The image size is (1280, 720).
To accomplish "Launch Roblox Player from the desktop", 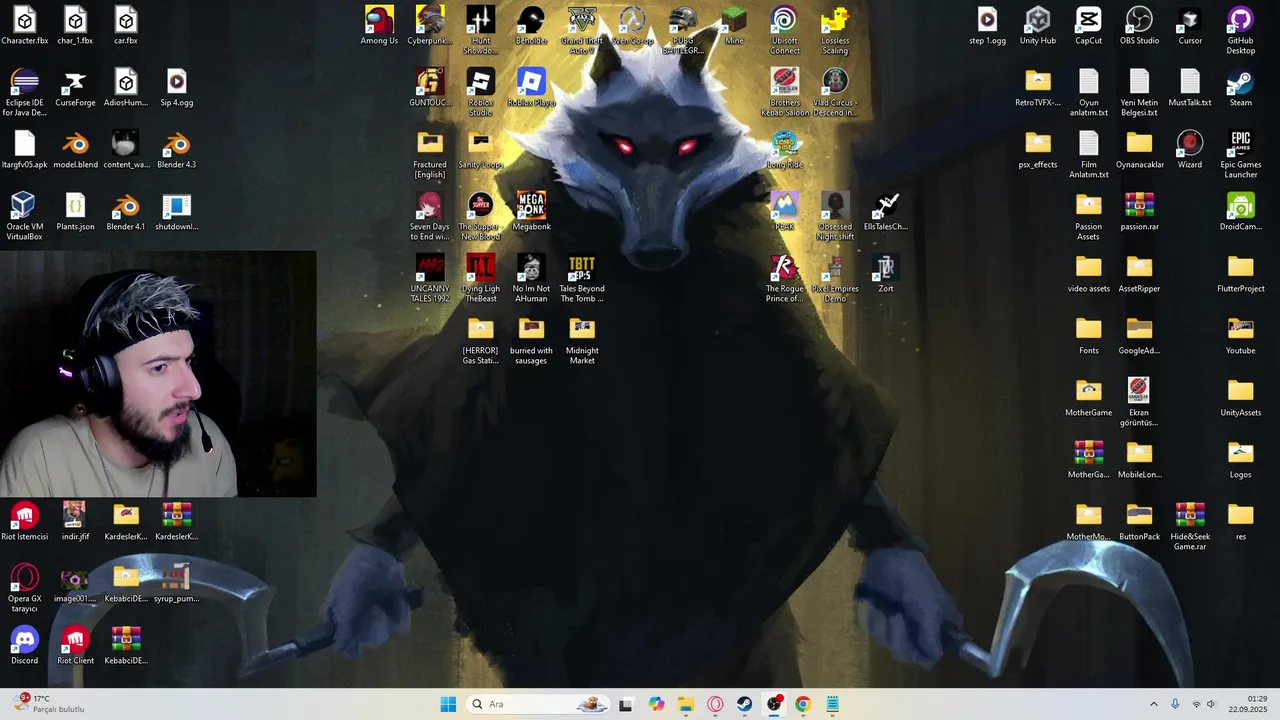I will click(x=531, y=88).
